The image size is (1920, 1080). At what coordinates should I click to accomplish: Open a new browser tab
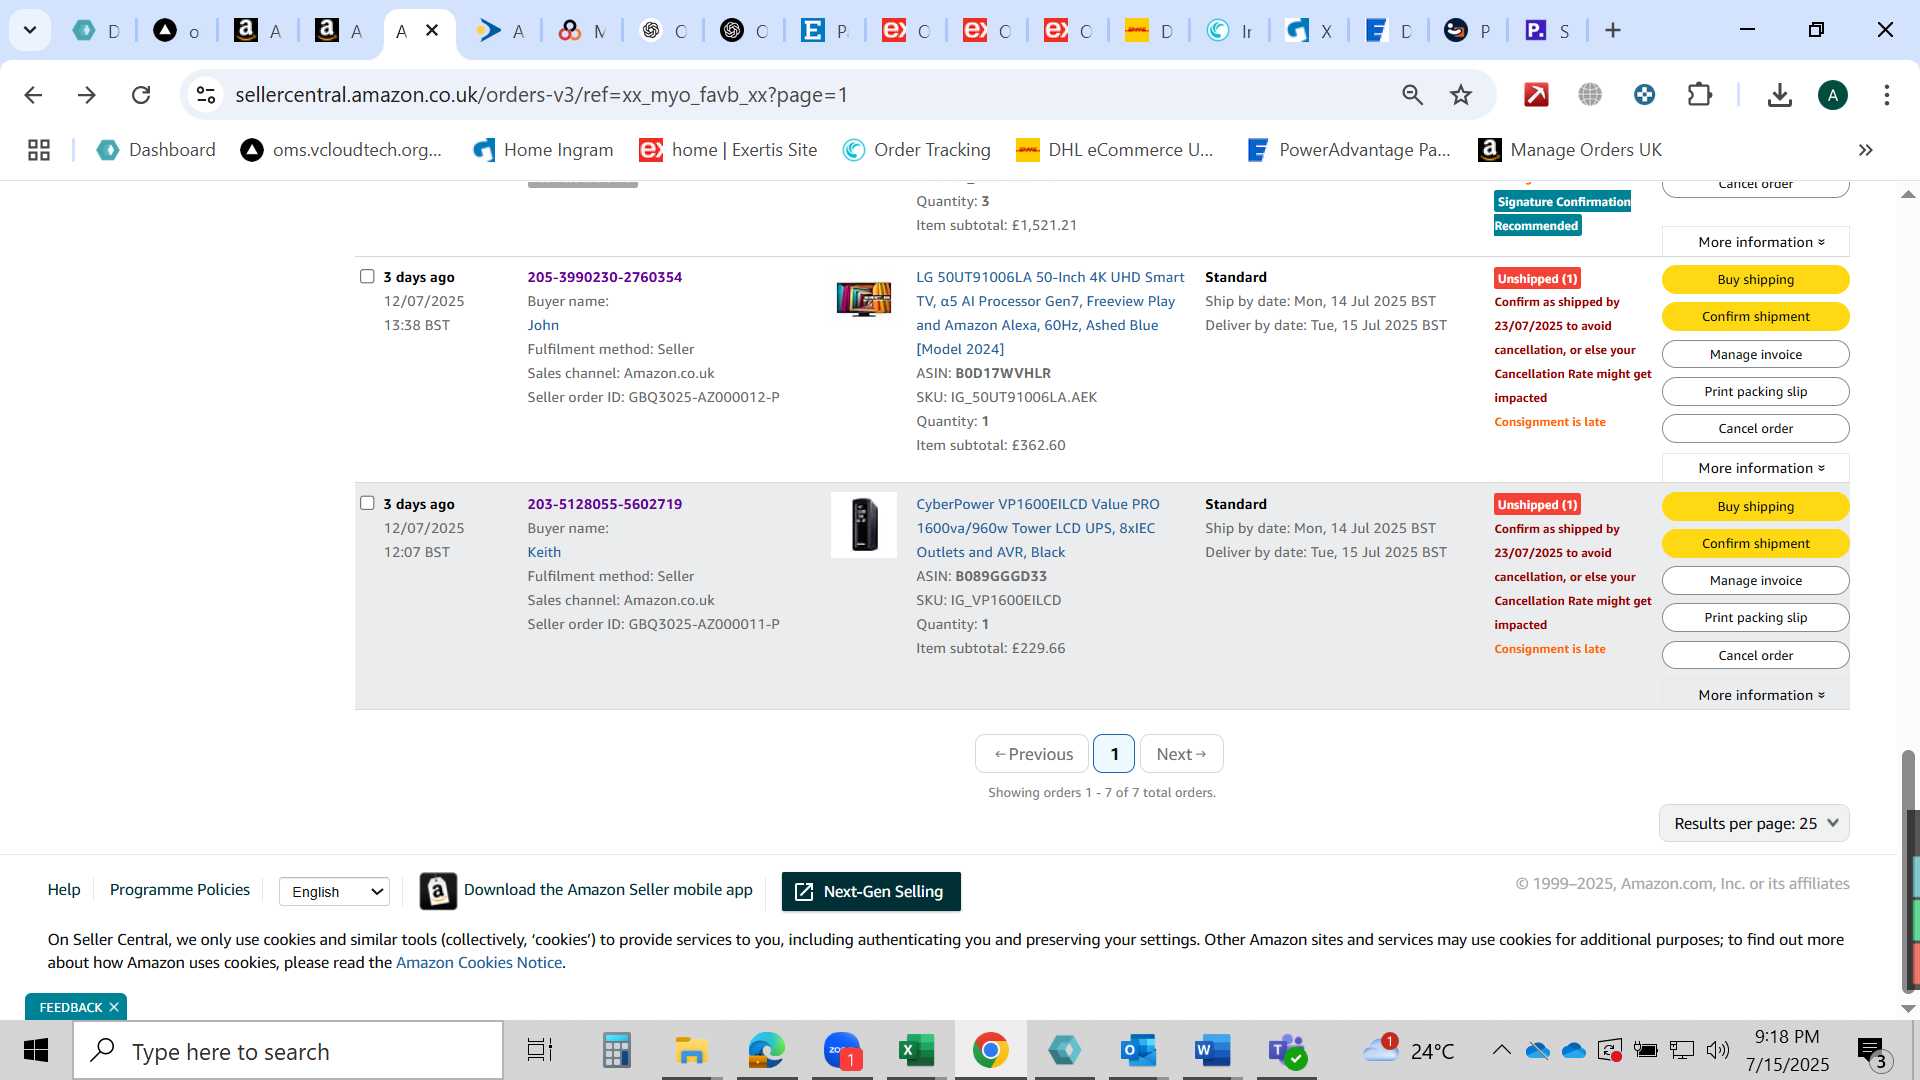click(1612, 31)
